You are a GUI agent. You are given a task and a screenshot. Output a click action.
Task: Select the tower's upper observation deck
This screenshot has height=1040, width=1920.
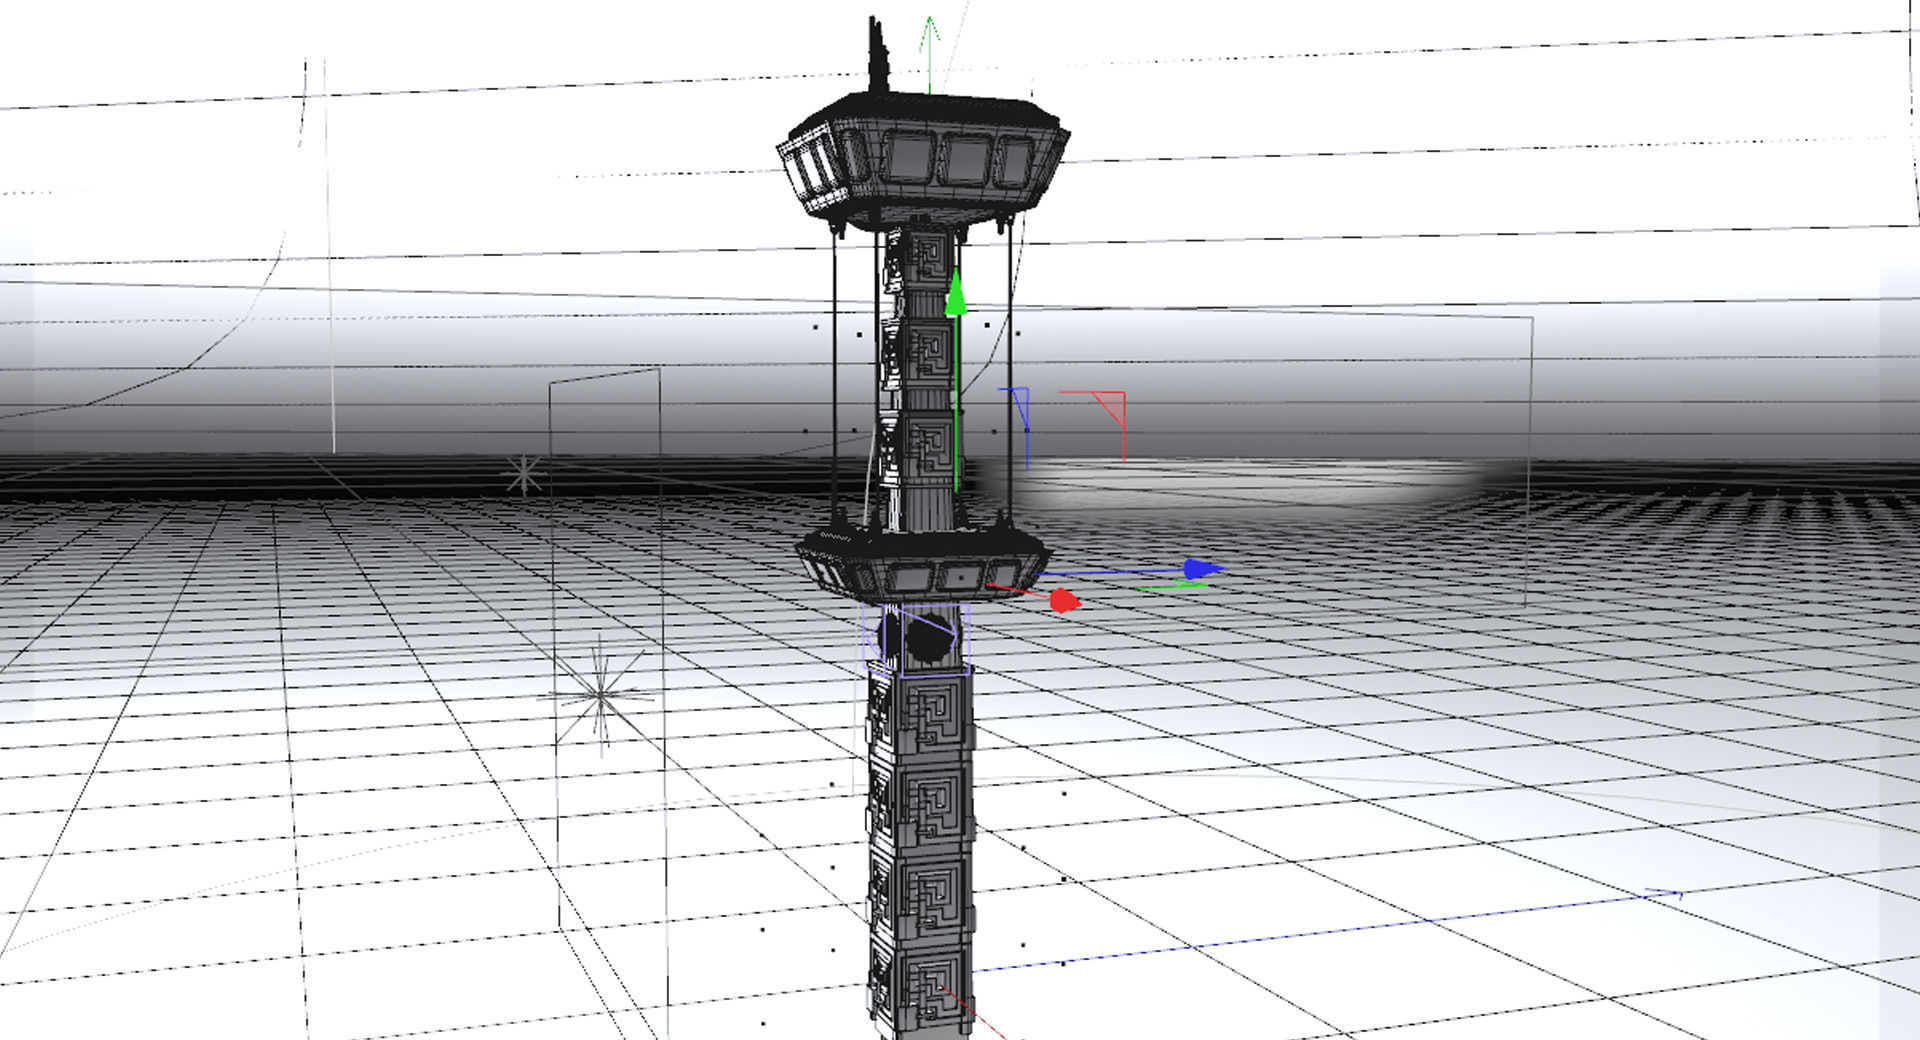point(922,160)
